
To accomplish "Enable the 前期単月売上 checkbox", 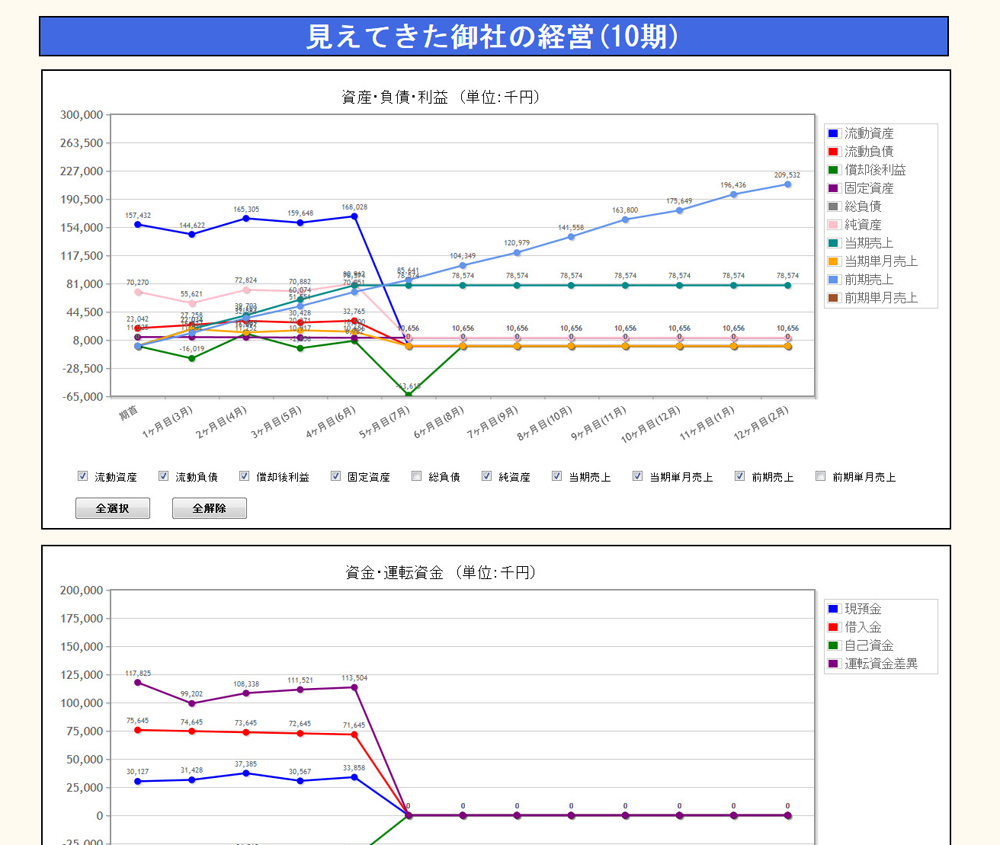I will (820, 477).
